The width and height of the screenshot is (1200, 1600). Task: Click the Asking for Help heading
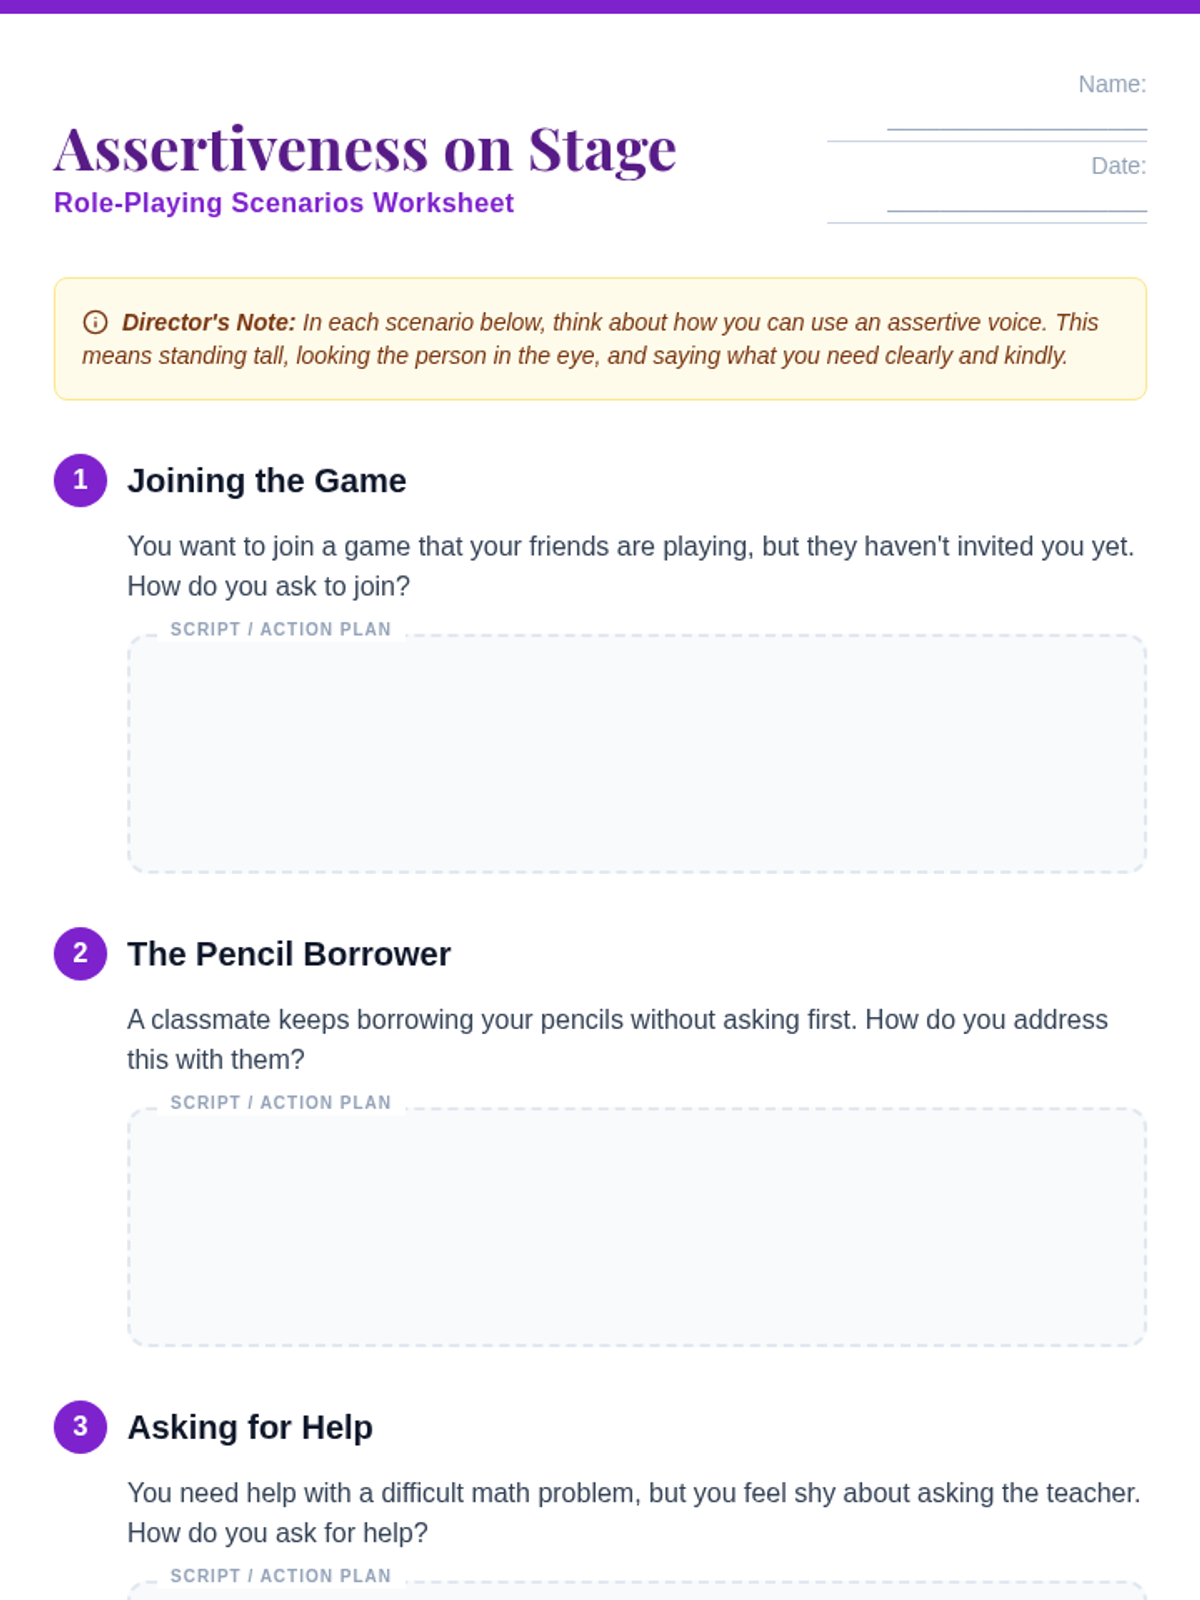coord(250,1427)
